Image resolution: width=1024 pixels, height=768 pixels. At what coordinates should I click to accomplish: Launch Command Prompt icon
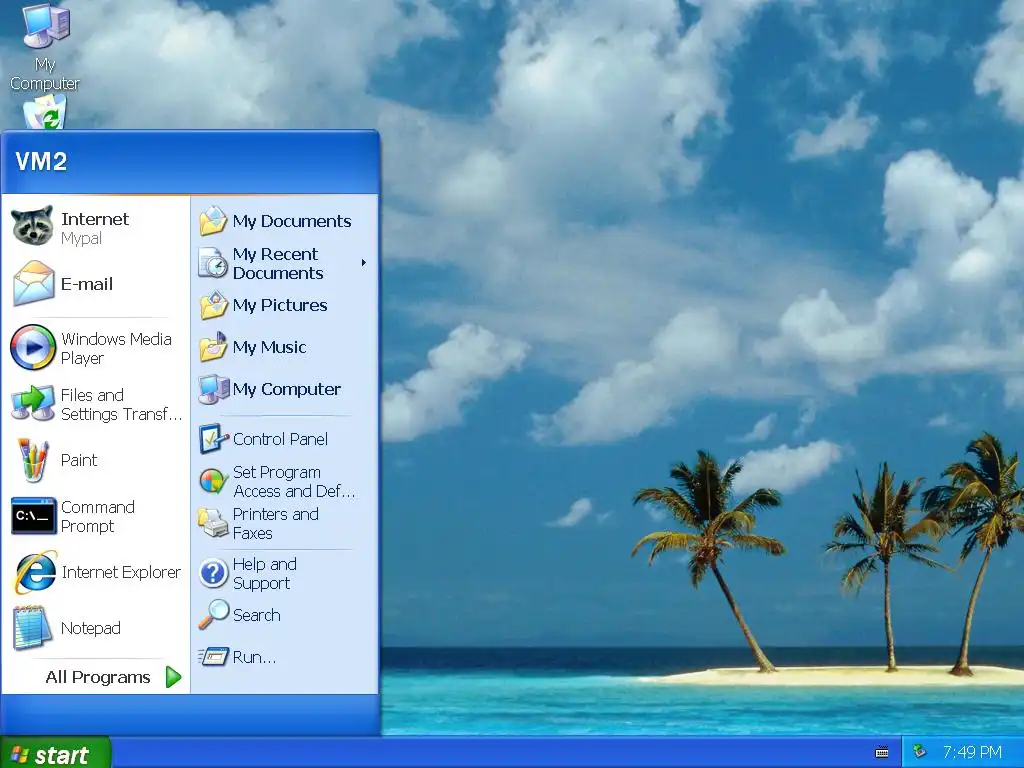click(x=33, y=516)
